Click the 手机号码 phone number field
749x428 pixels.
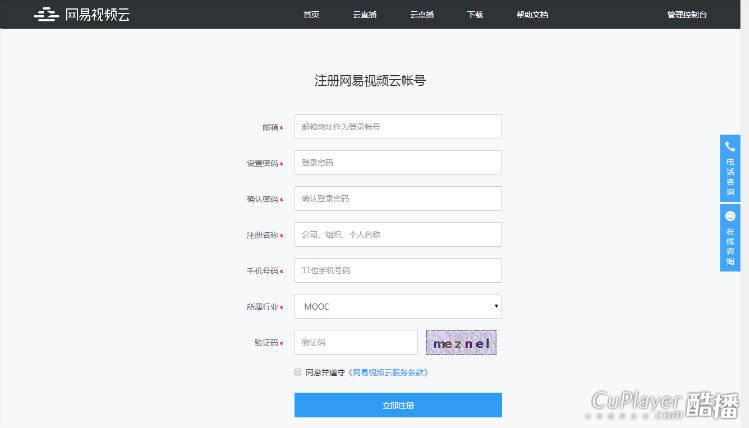[397, 270]
